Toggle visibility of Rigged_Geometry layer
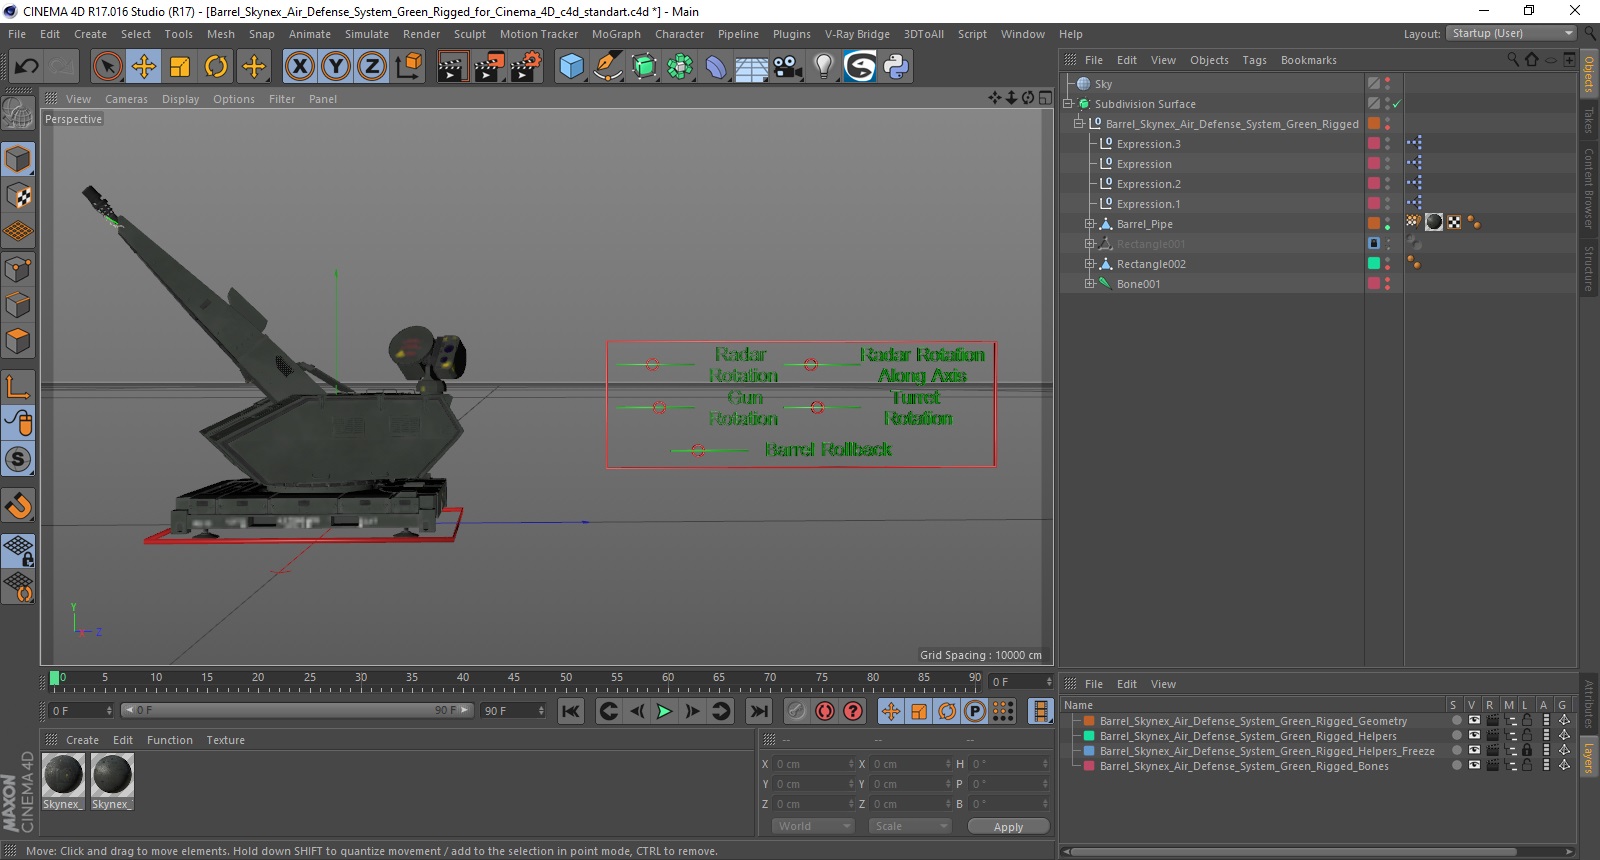 tap(1474, 720)
